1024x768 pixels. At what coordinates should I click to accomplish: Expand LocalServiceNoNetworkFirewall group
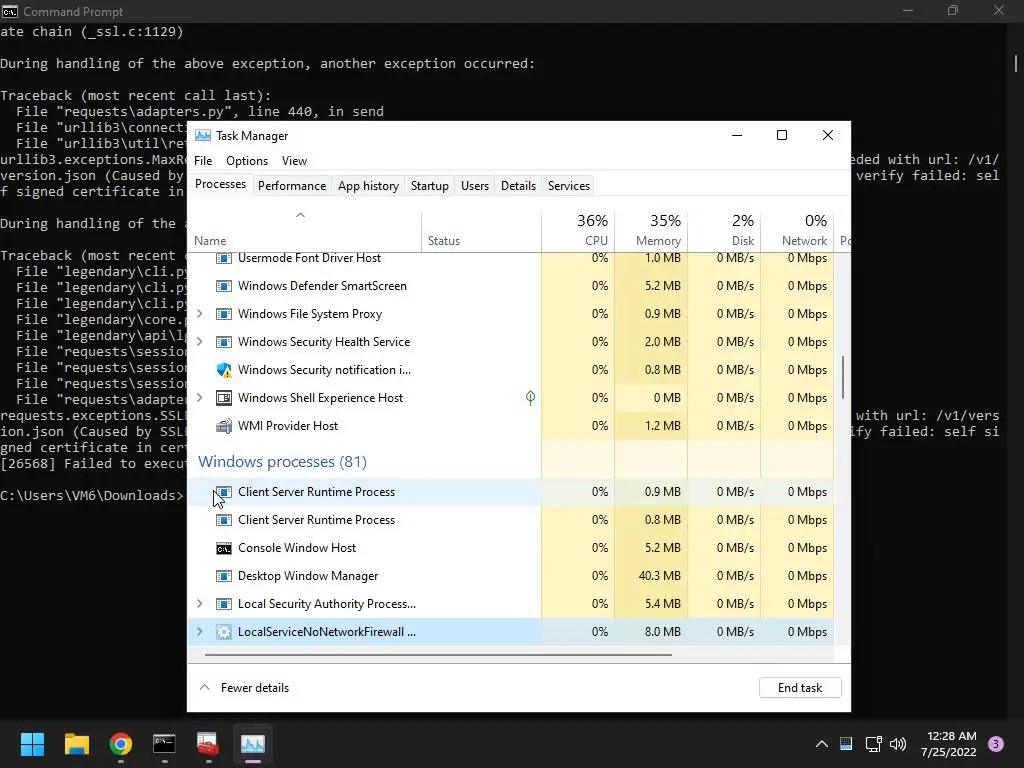(200, 632)
